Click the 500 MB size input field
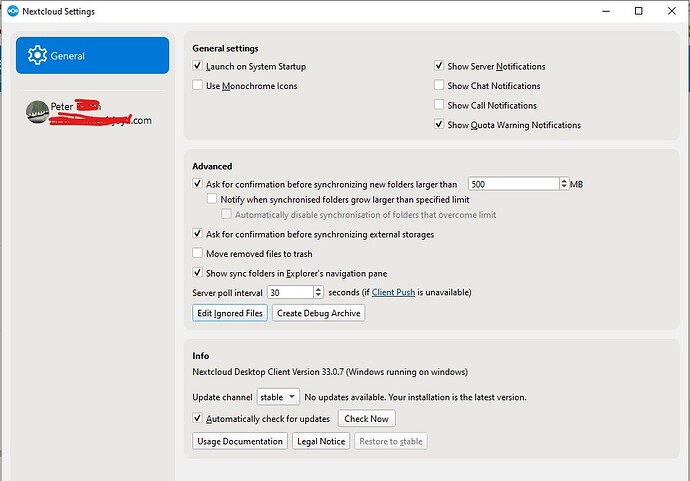The height and width of the screenshot is (481, 690). [x=514, y=184]
